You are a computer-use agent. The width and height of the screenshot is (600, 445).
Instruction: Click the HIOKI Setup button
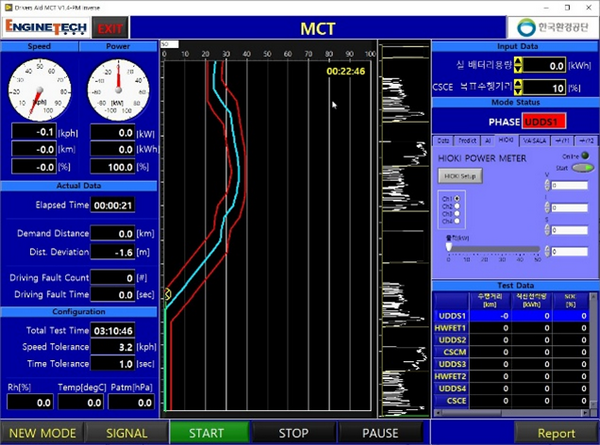pyautogui.click(x=460, y=176)
